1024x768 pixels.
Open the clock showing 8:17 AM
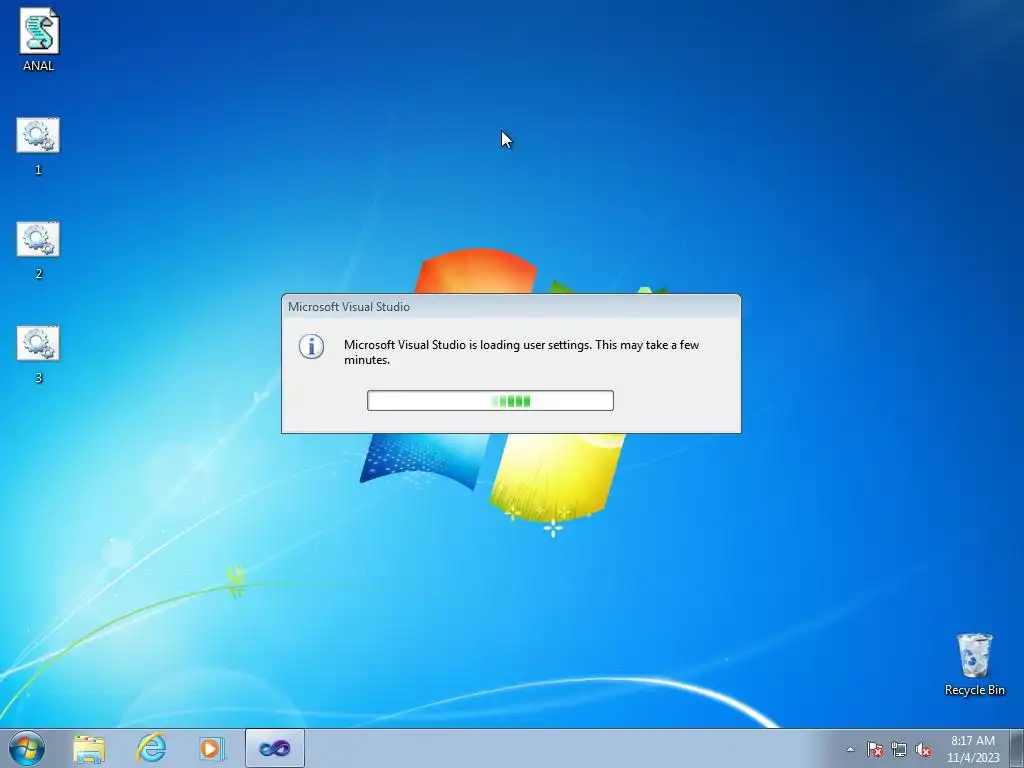(973, 749)
